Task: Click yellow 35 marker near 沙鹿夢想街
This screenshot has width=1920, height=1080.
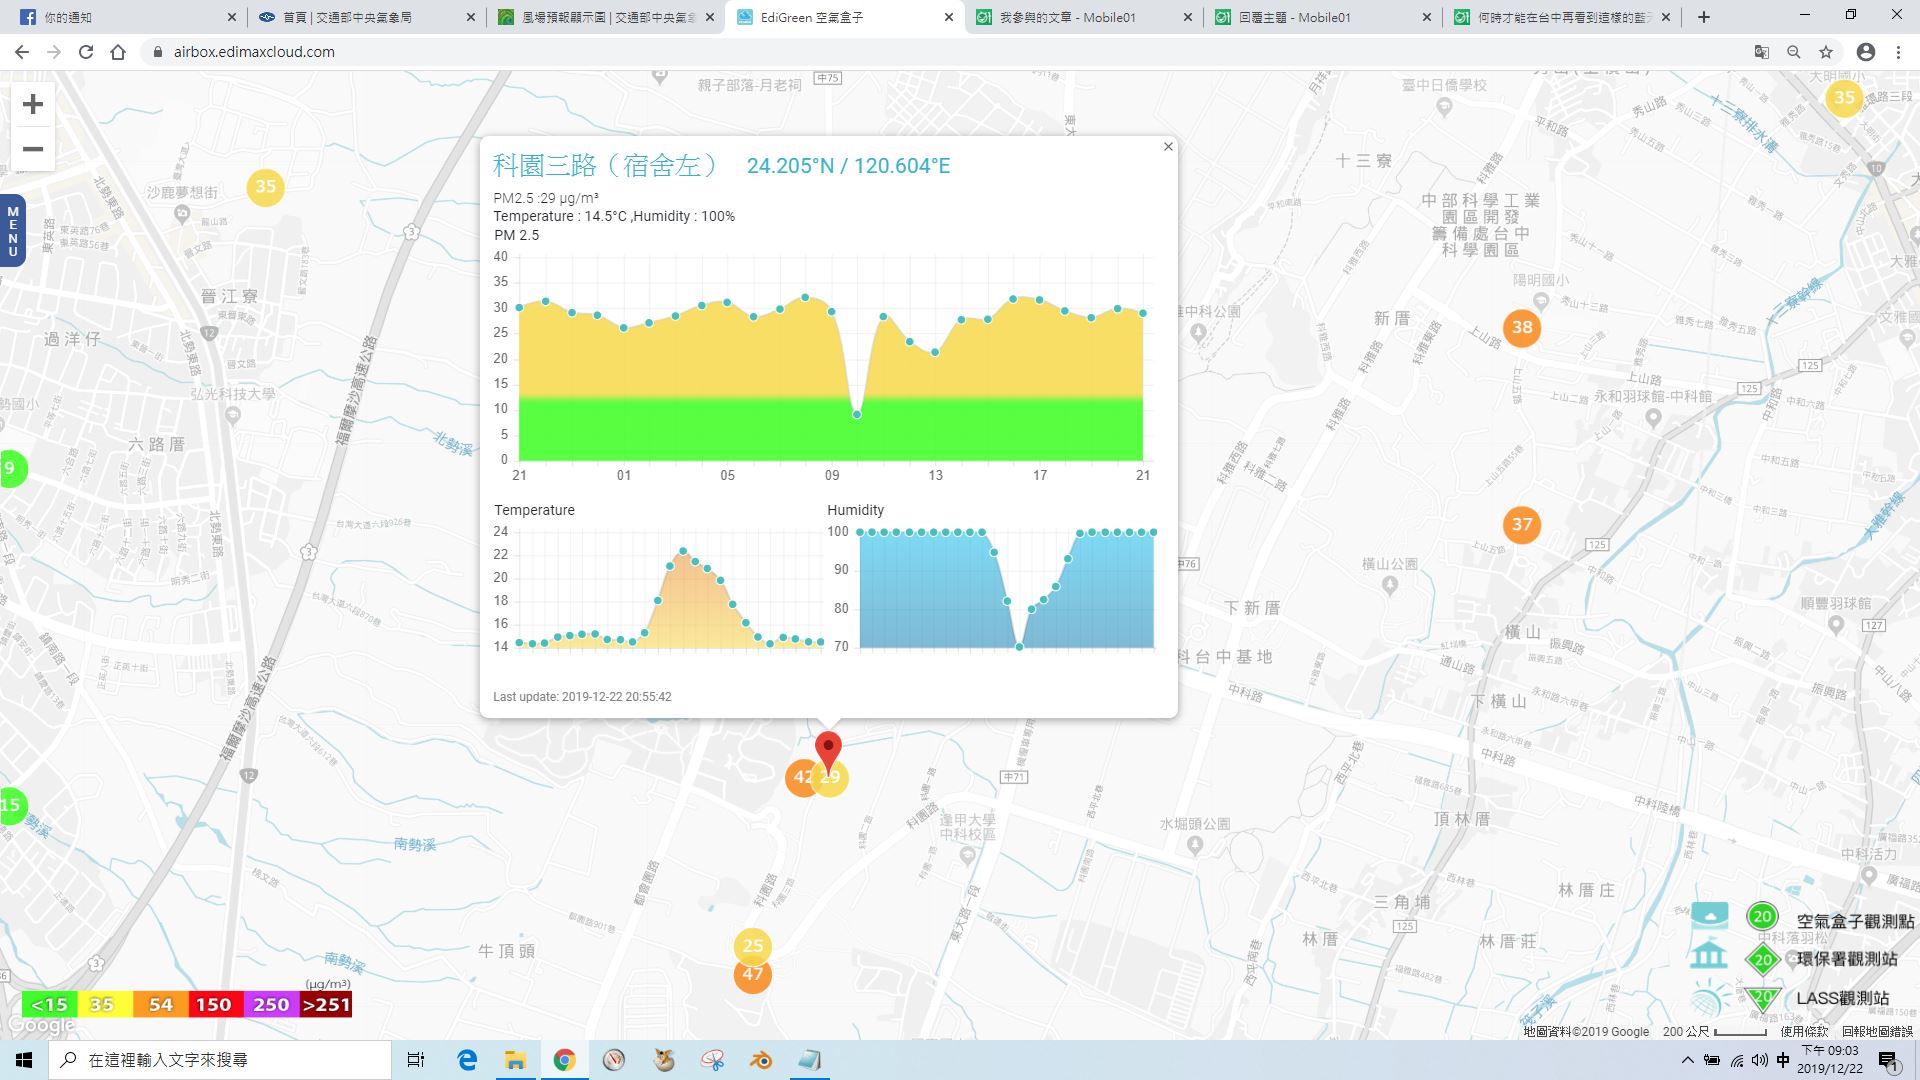Action: [265, 187]
